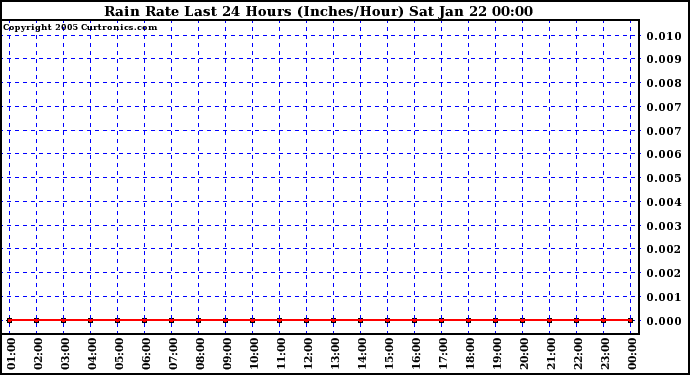The width and height of the screenshot is (690, 375).
Task: Pick the red data point above 11:00
Action: click(x=279, y=320)
